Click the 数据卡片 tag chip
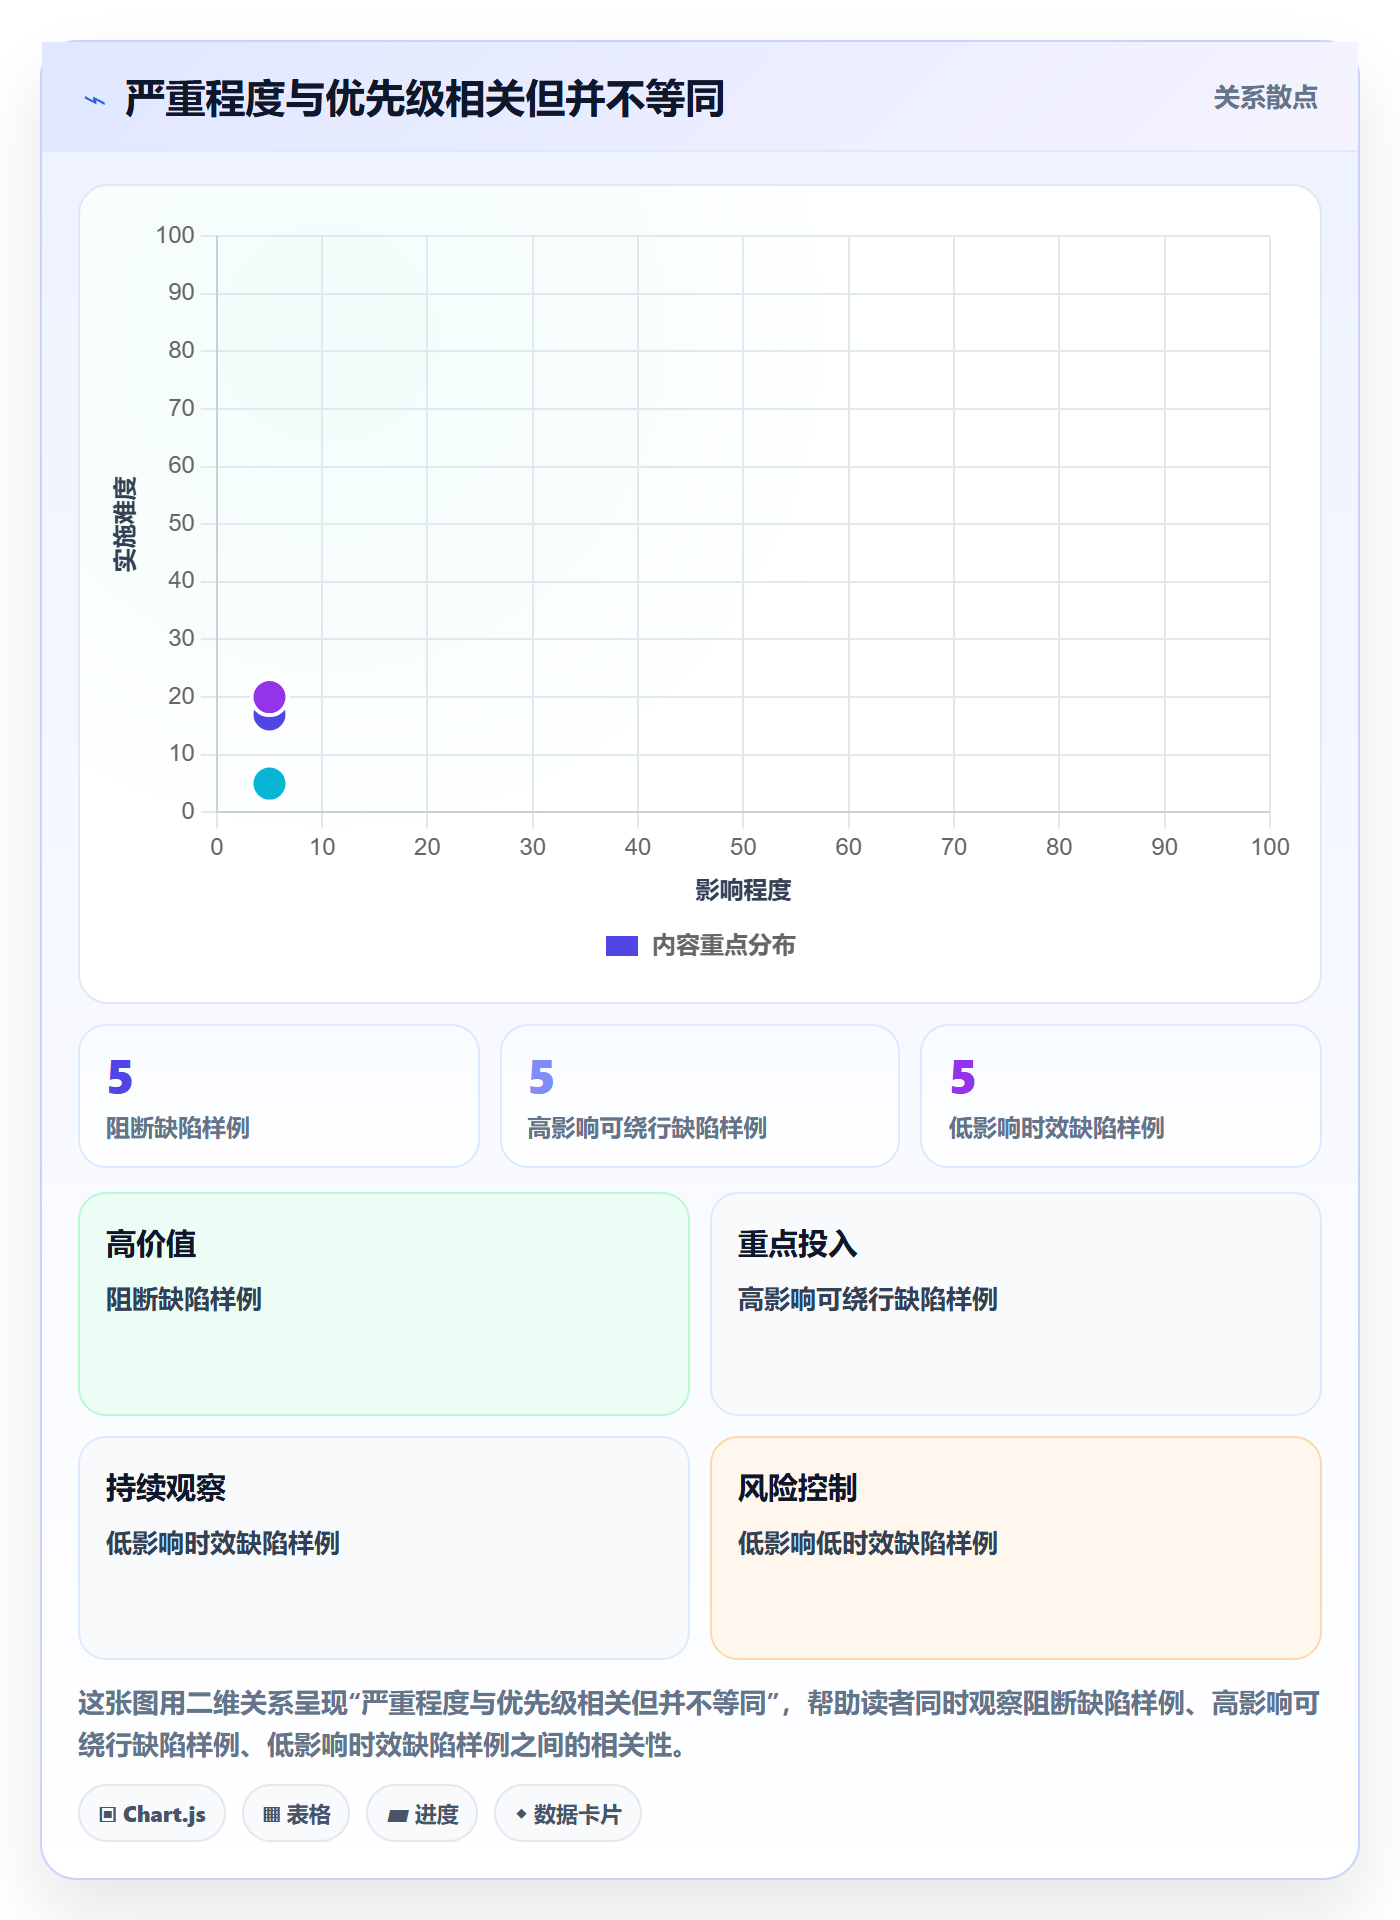Screen dimensions: 1400x1920 pyautogui.click(x=568, y=1814)
